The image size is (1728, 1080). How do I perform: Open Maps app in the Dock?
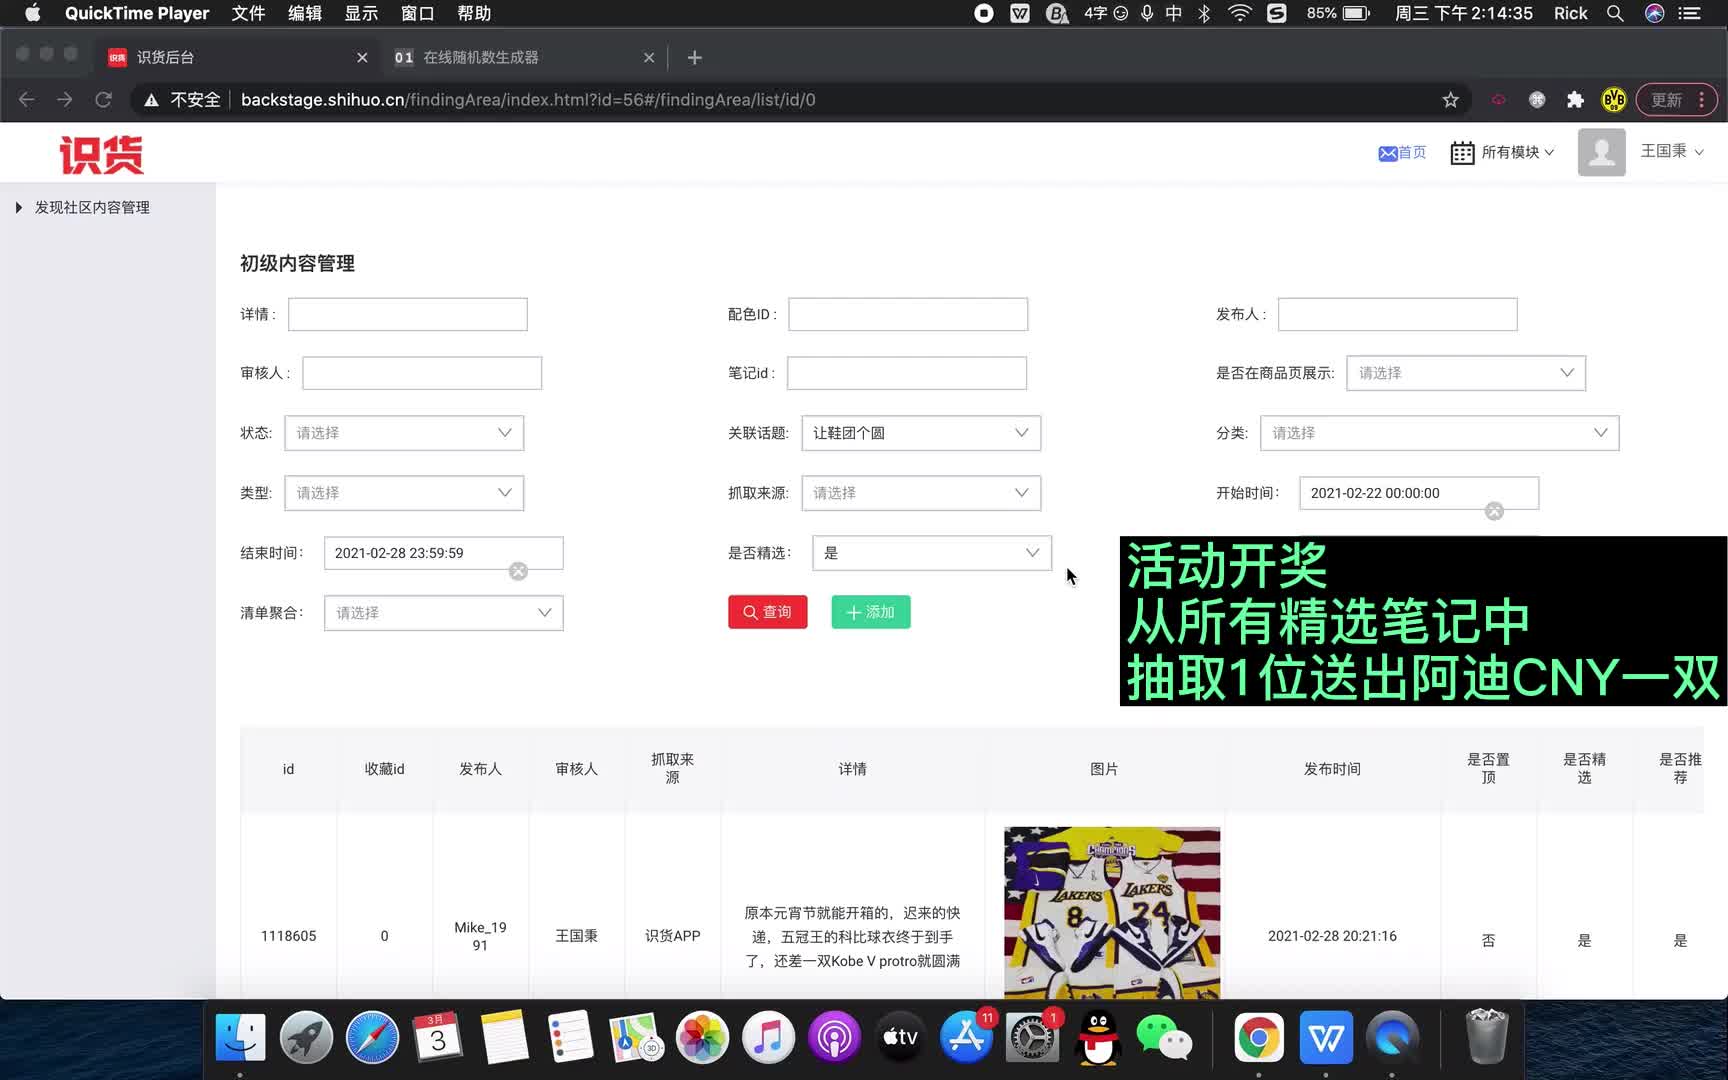click(636, 1037)
